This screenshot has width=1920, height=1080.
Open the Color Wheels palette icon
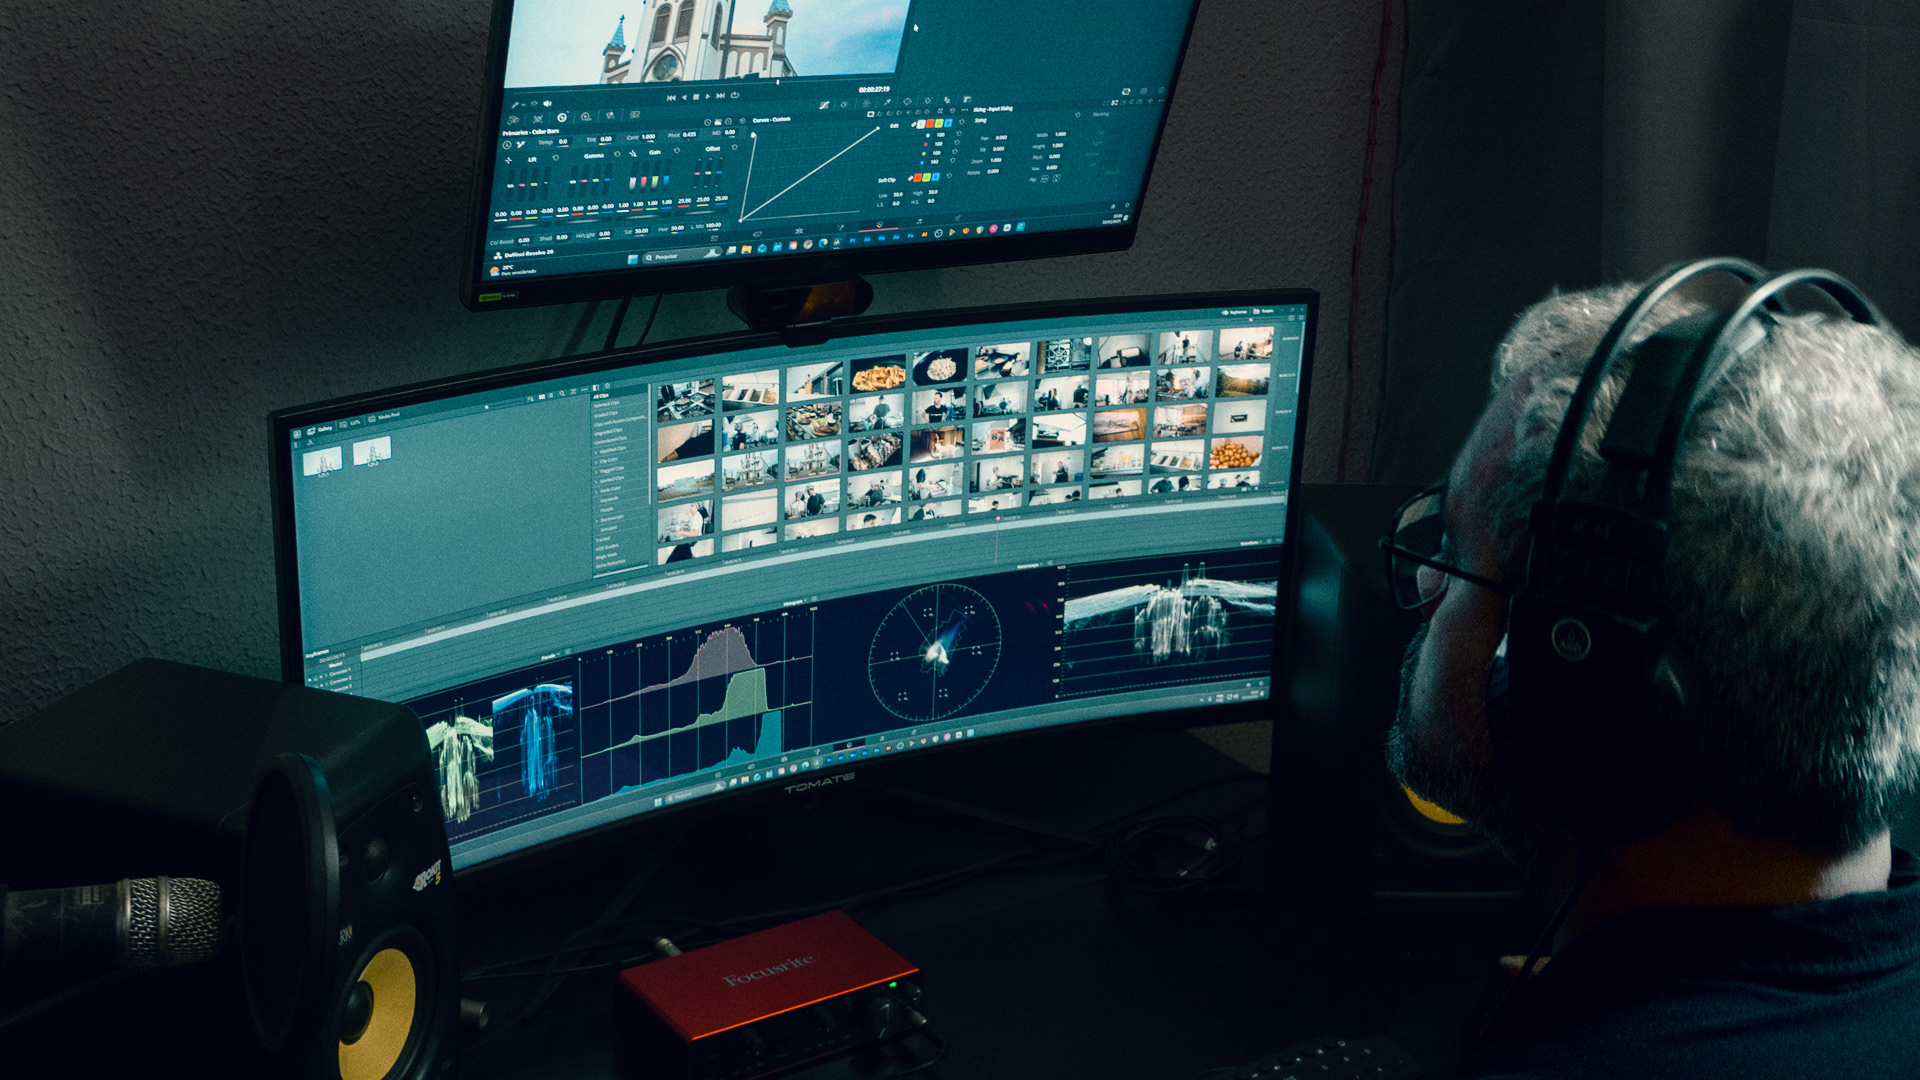tap(562, 117)
